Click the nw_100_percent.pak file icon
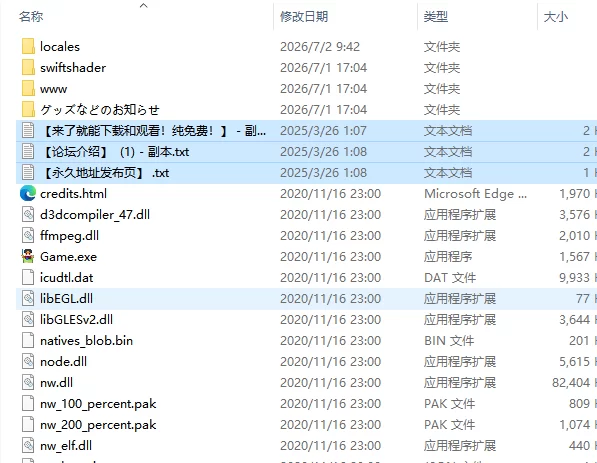This screenshot has height=463, width=597. (x=28, y=403)
